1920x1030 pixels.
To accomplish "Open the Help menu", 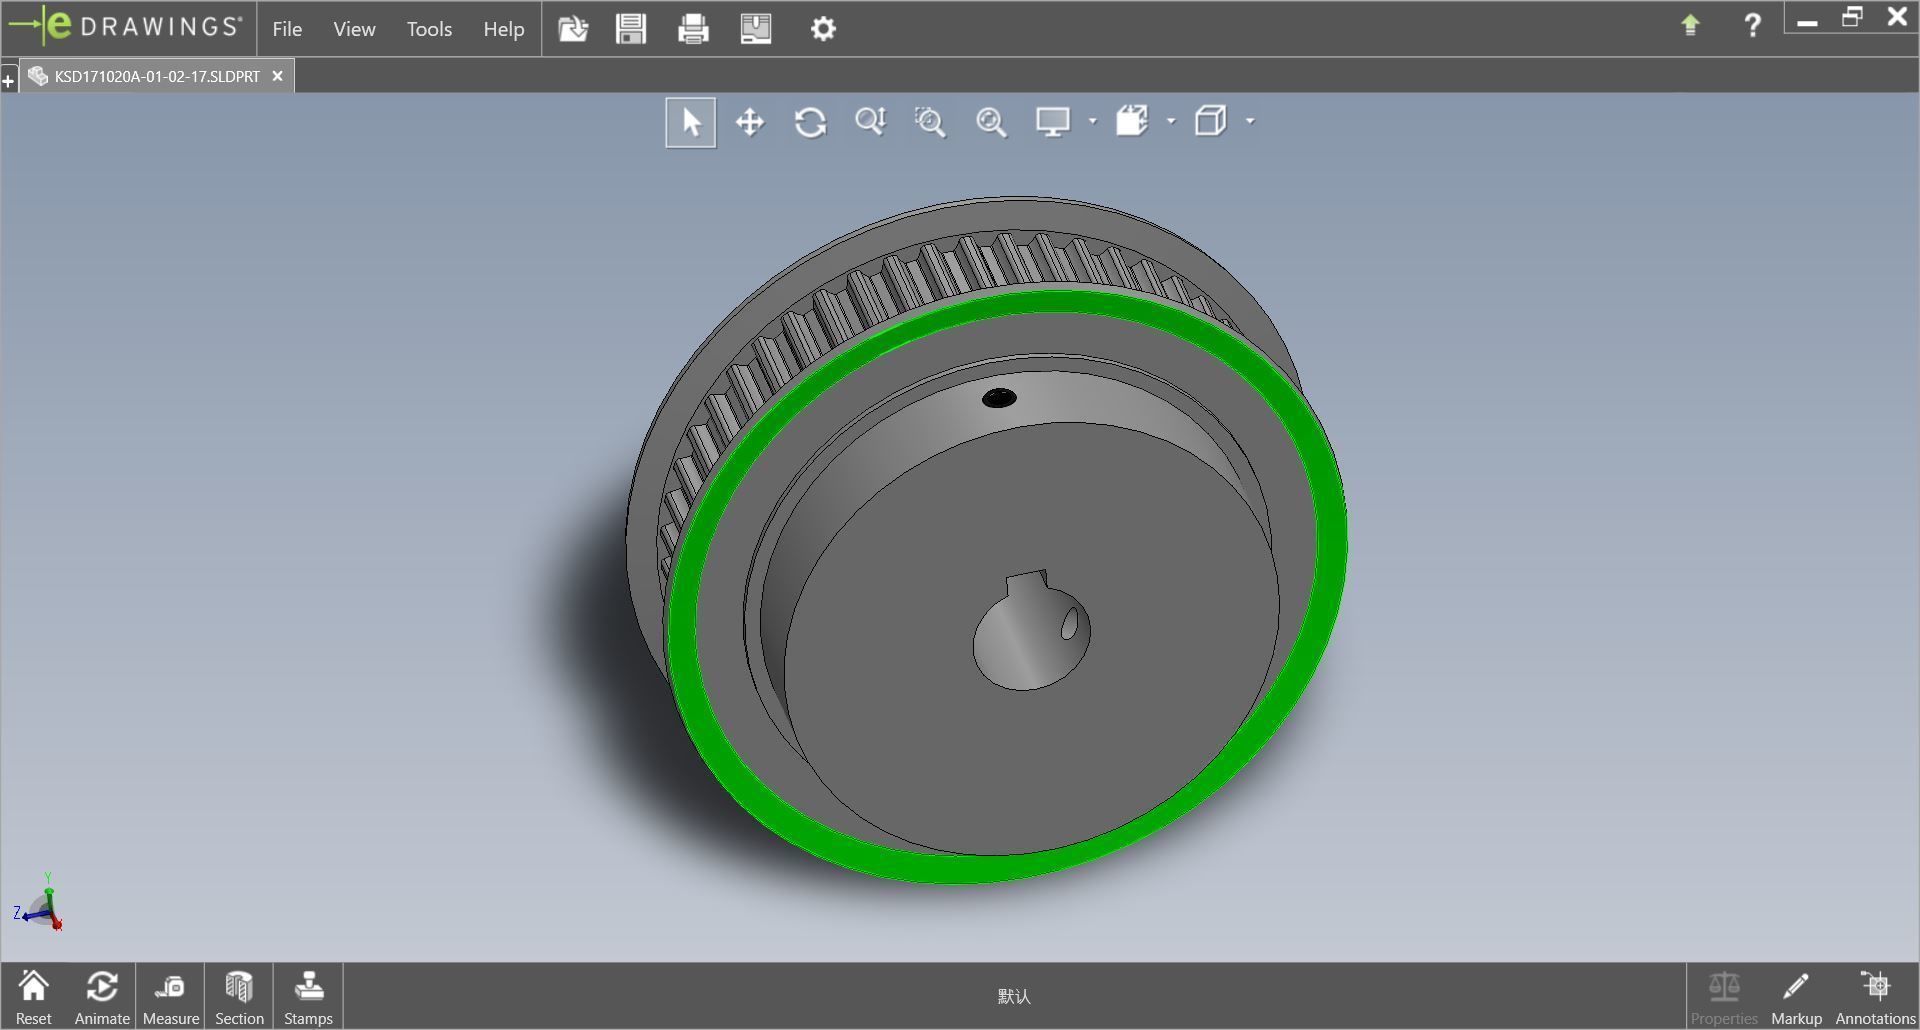I will click(x=503, y=29).
